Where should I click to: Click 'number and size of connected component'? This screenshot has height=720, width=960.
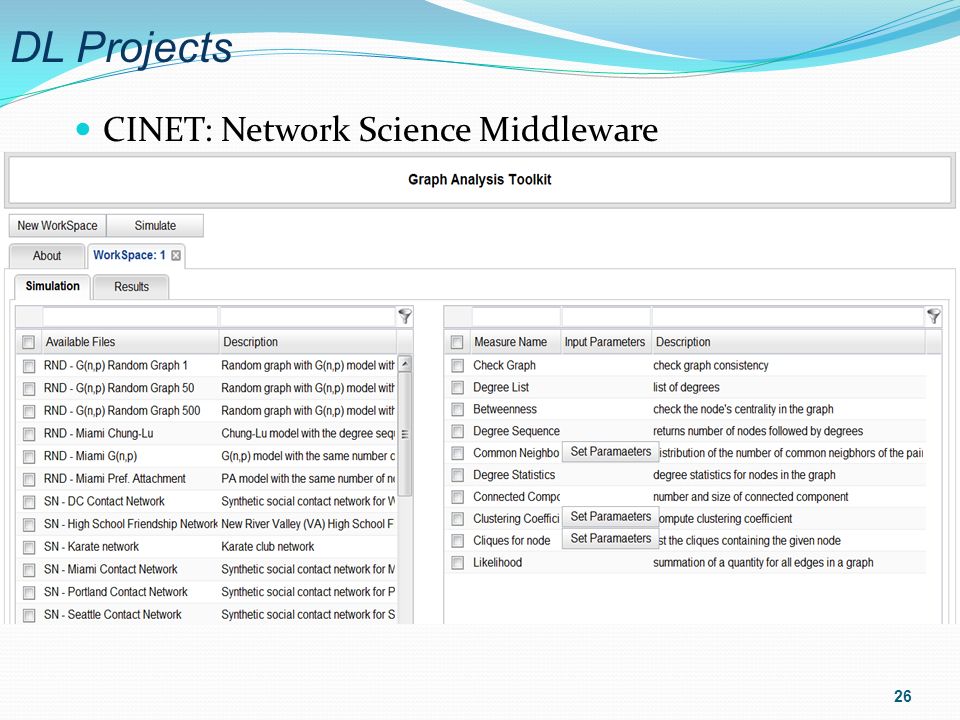751,497
